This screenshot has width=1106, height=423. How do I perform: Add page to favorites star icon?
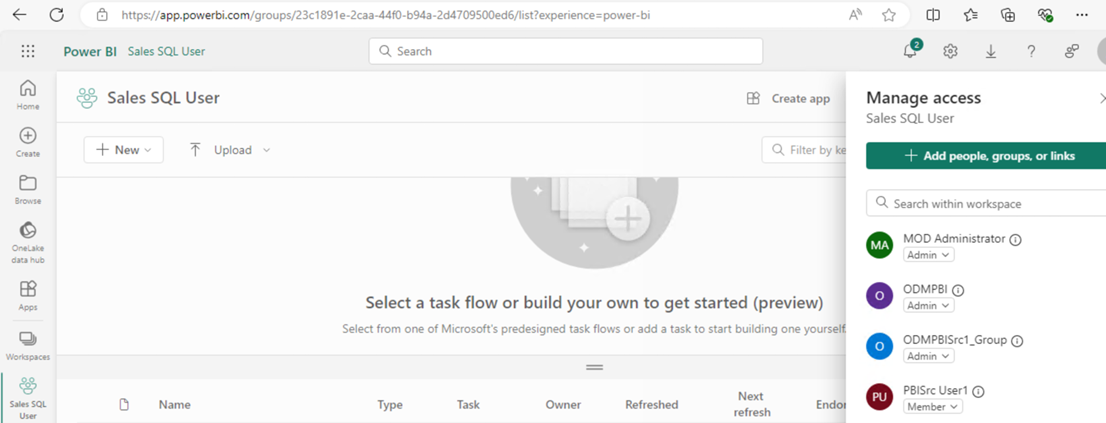[x=889, y=15]
